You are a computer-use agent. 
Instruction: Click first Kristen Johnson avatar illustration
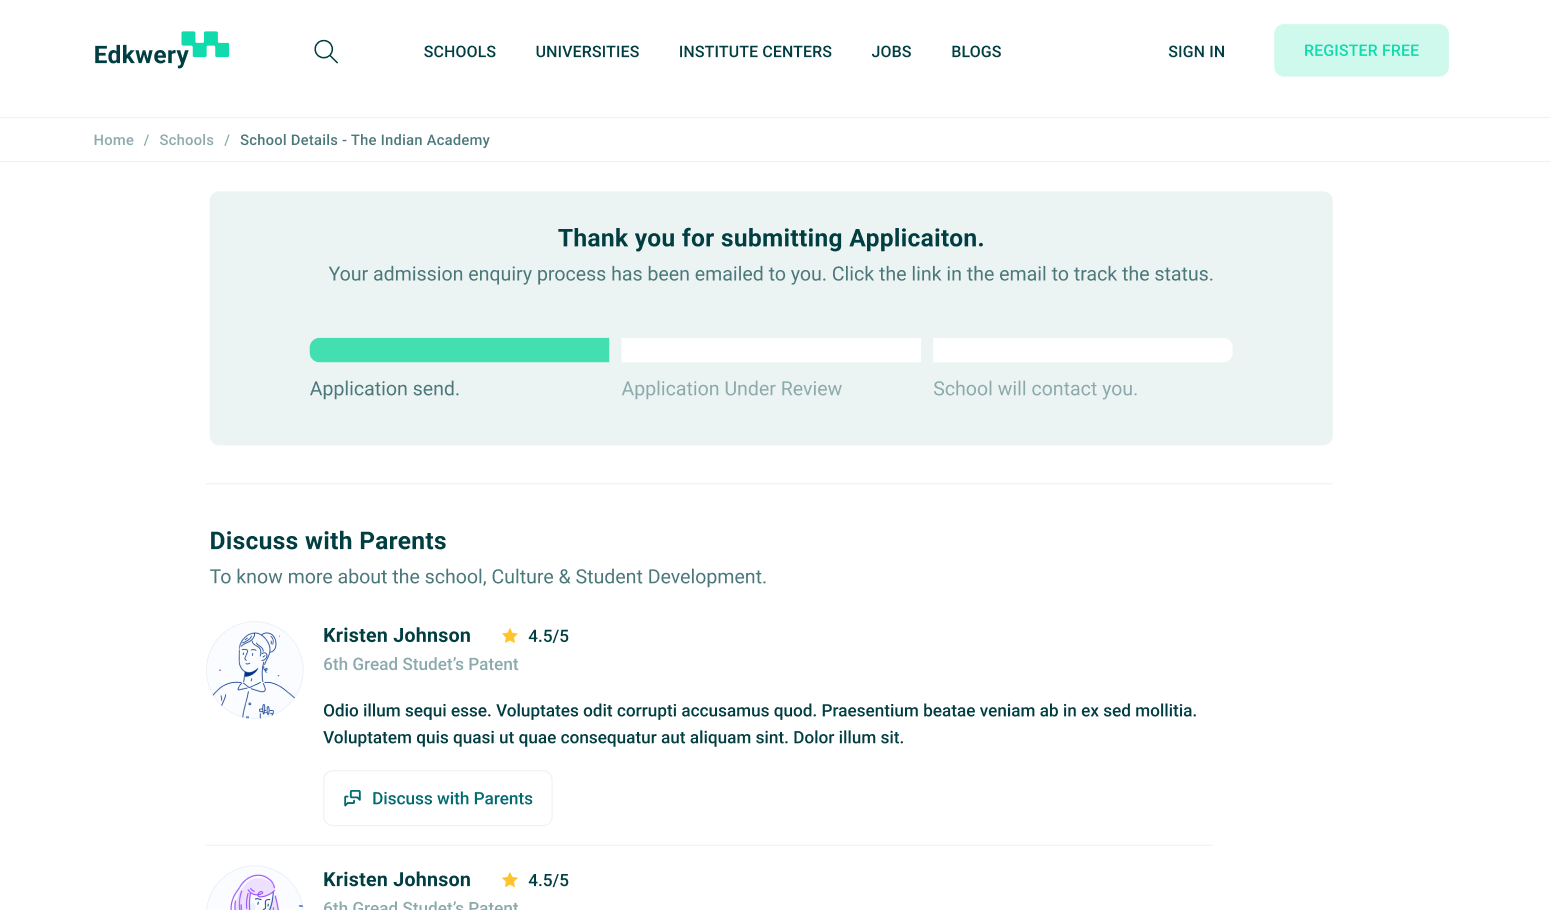(255, 670)
